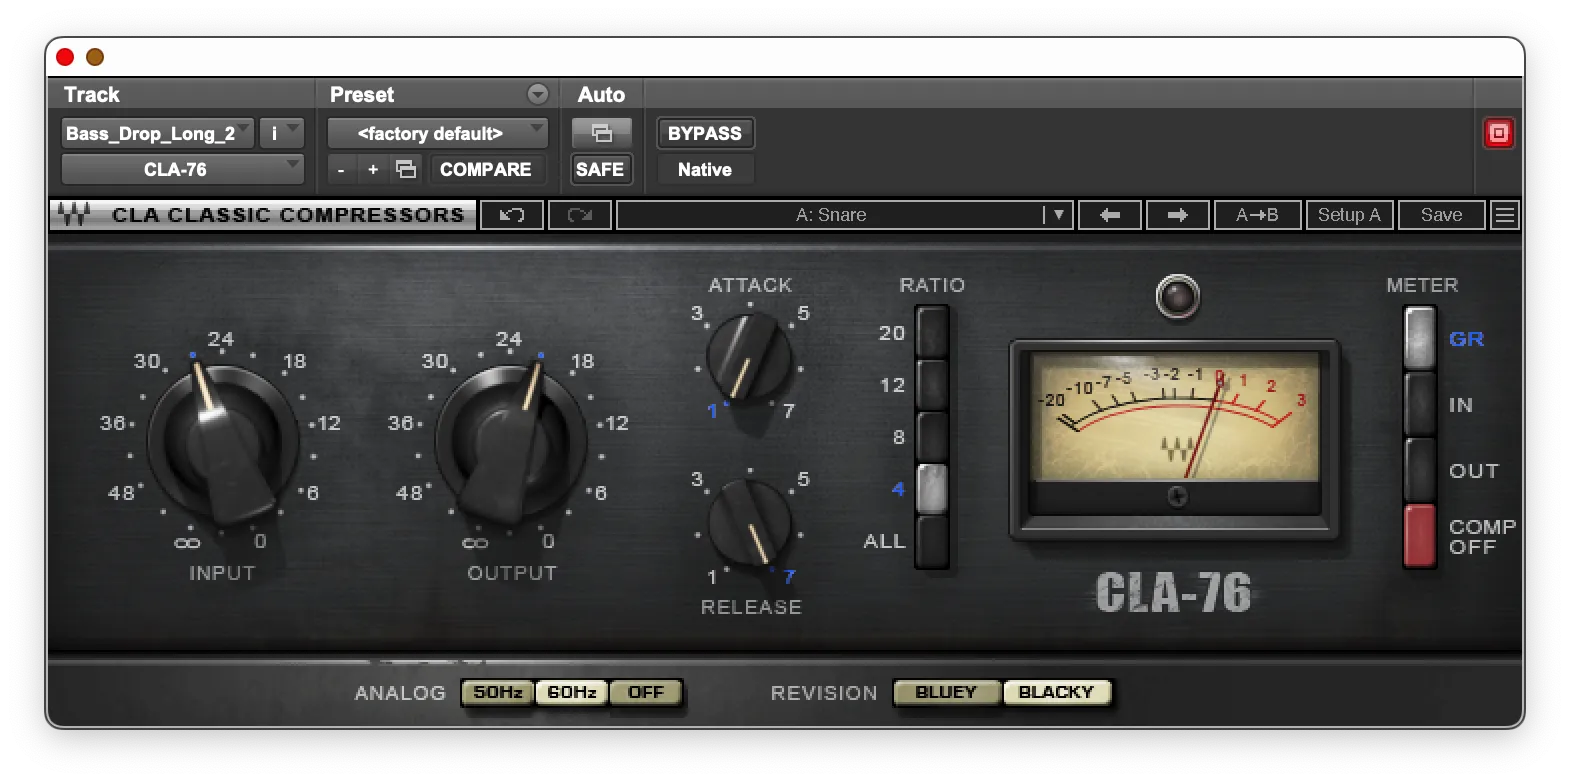Viewport: 1570px width, 782px height.
Task: Set analog noise to 60Hz
Action: click(572, 692)
